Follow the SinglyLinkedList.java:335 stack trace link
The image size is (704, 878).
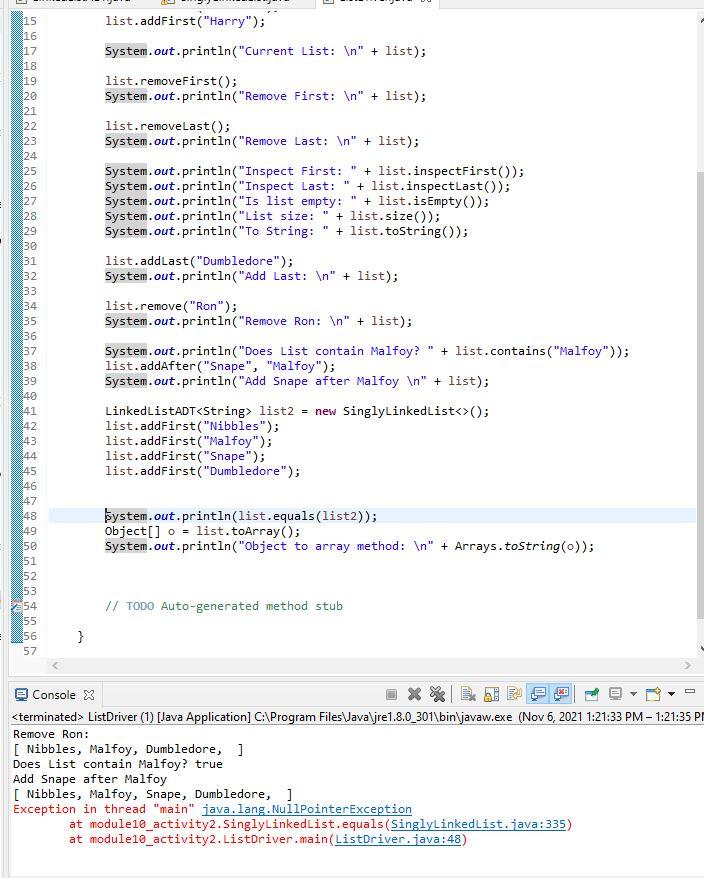478,824
